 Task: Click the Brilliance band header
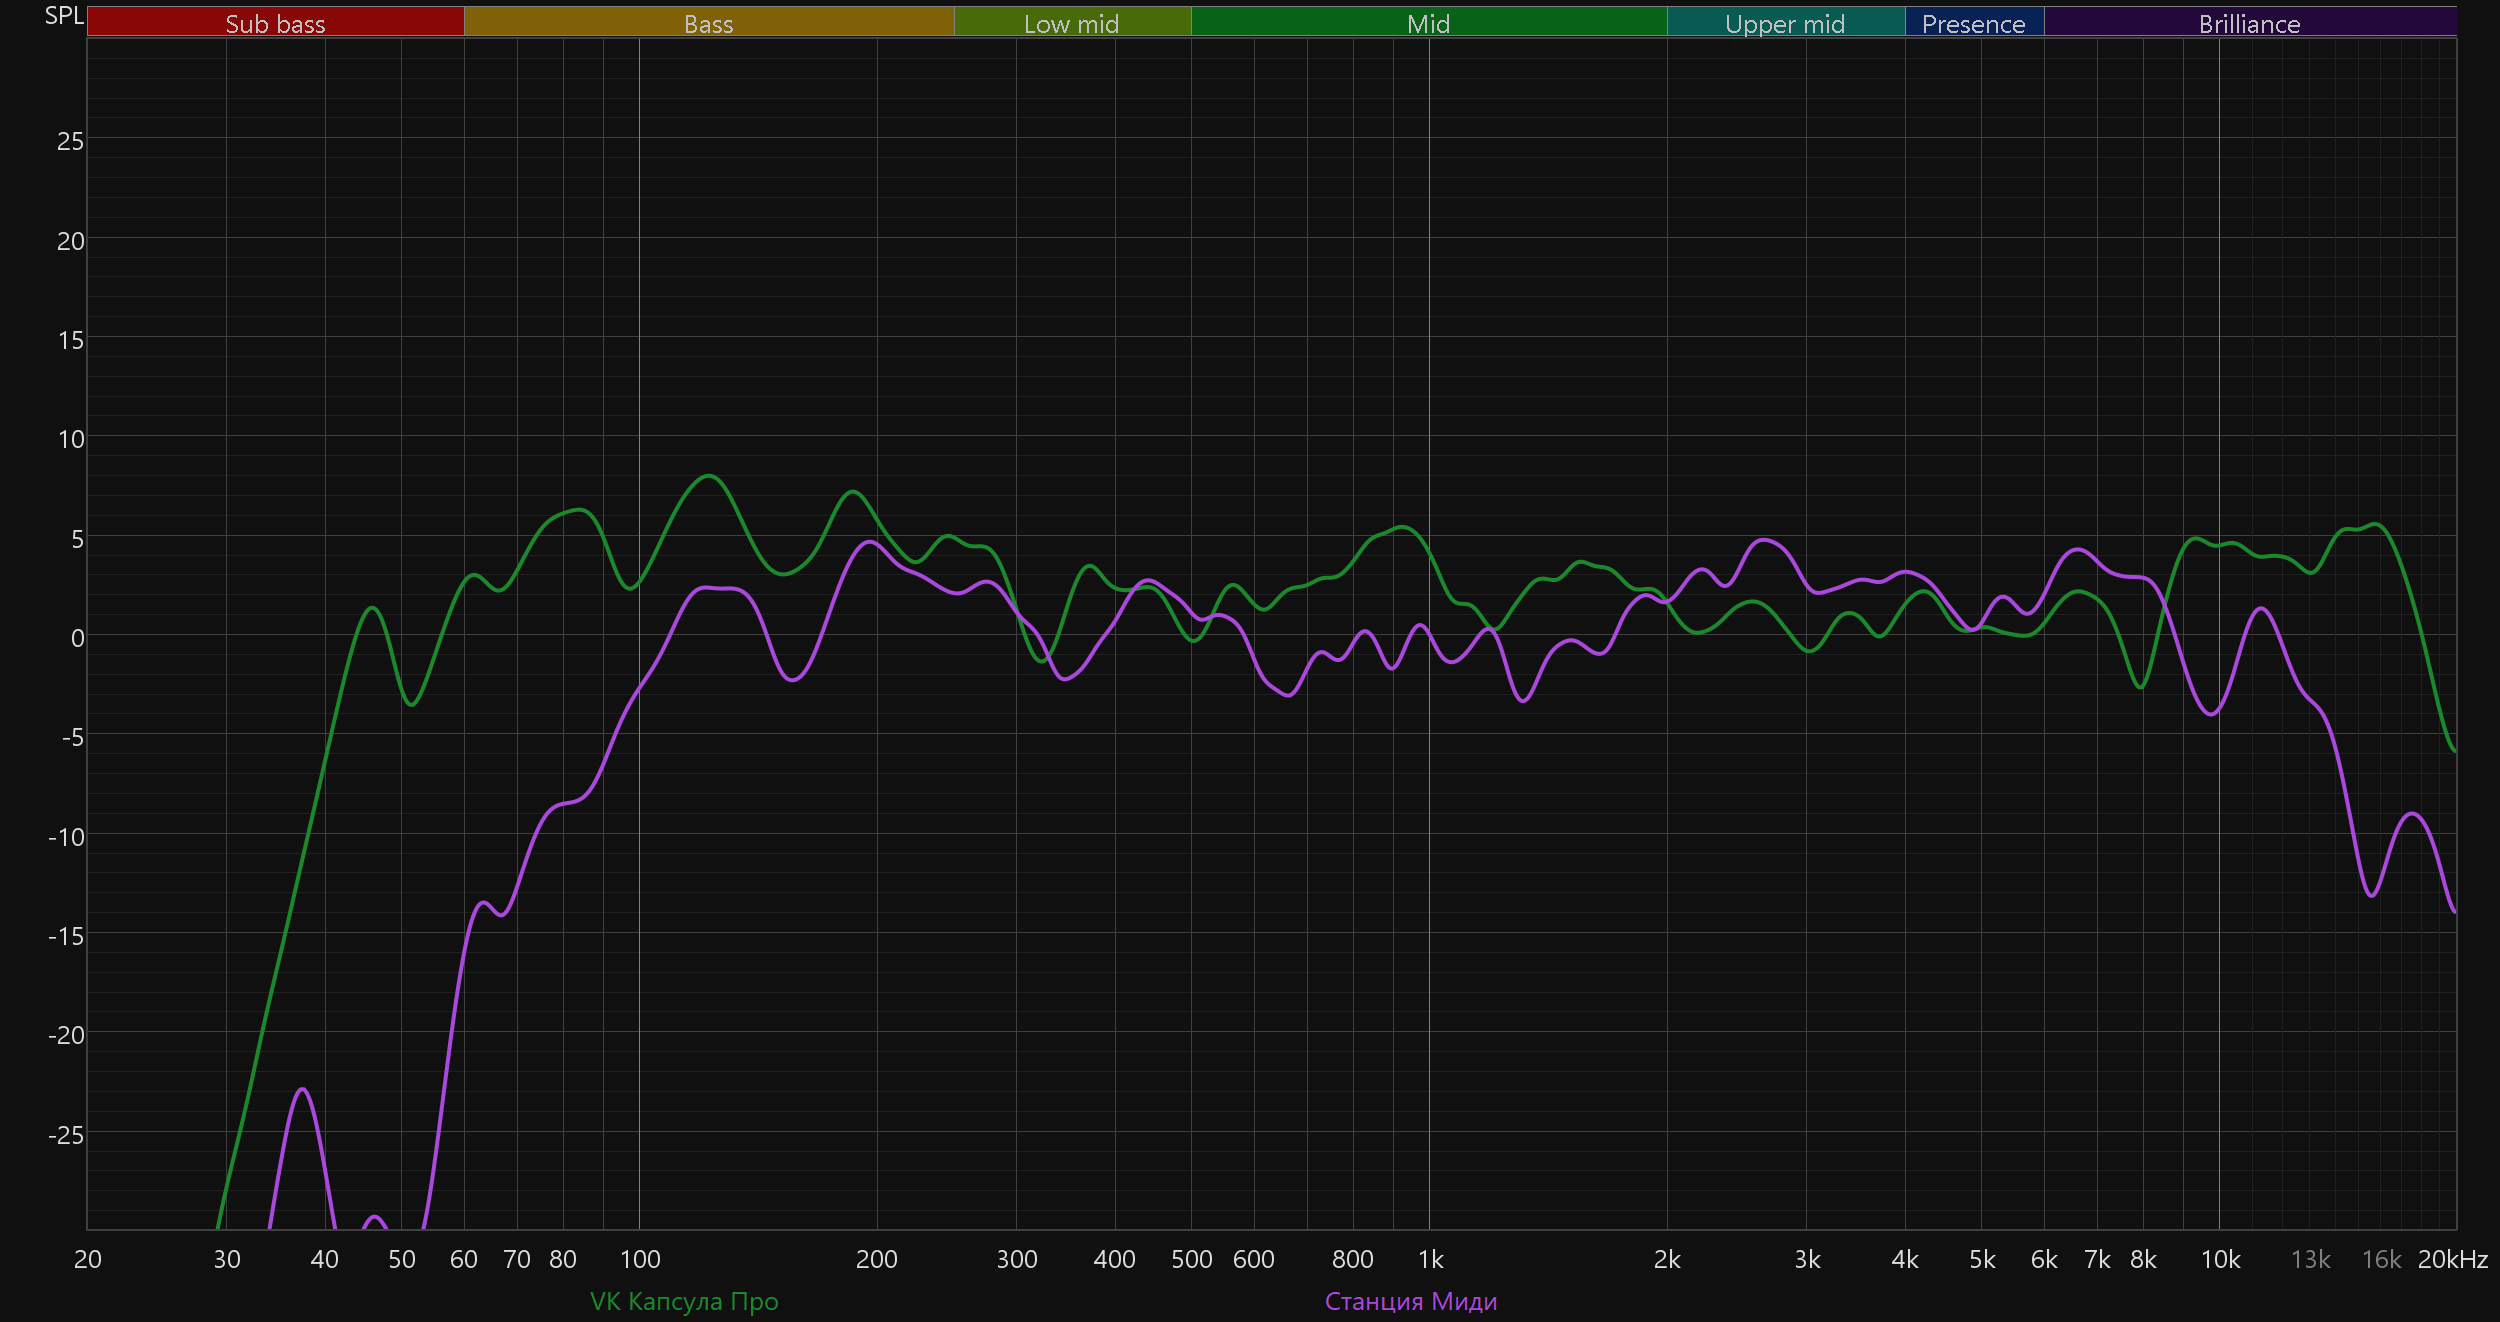(x=2249, y=23)
